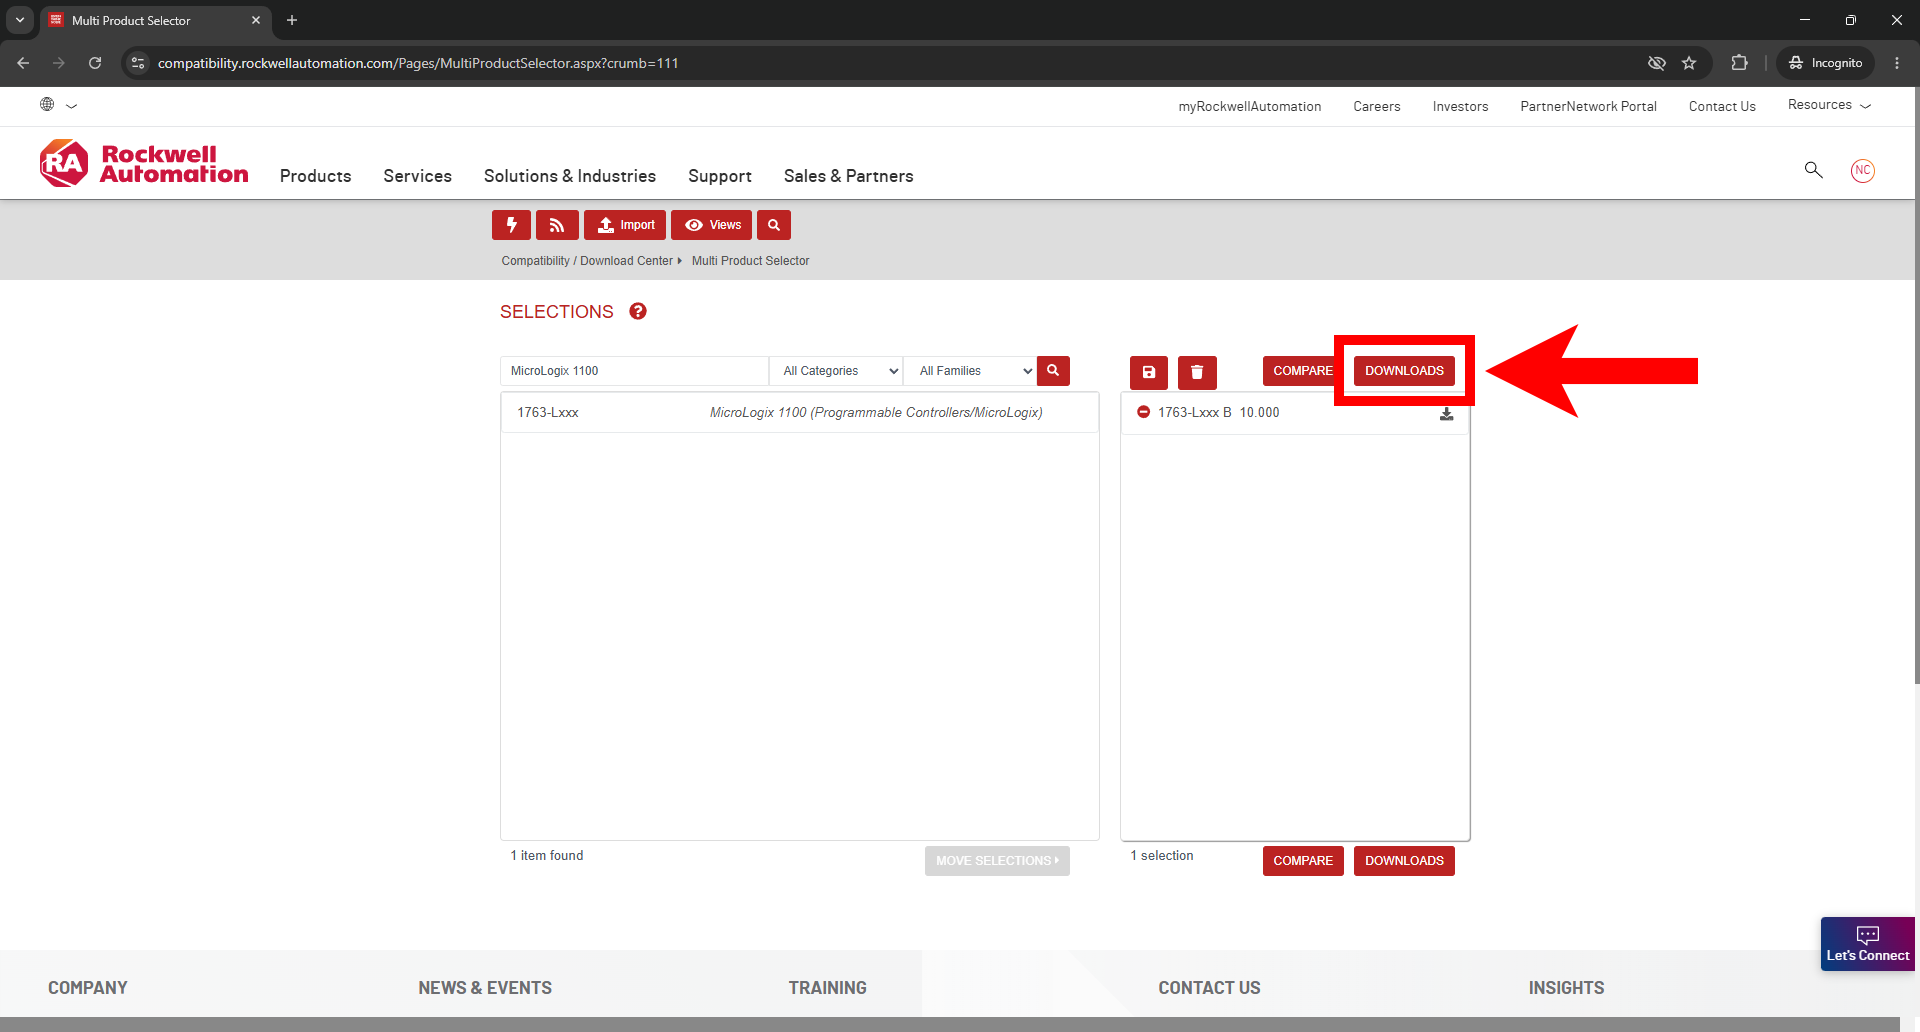Open the Investors link
The image size is (1920, 1032).
point(1460,107)
